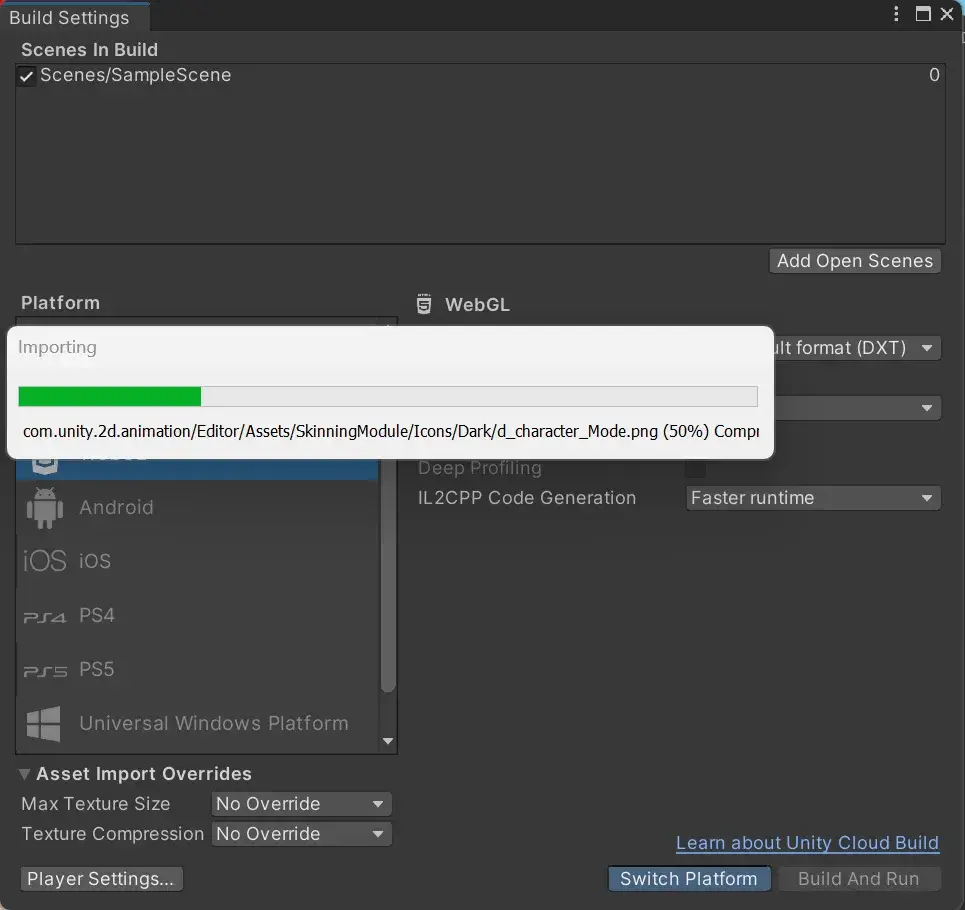Click the Add Open Scenes button

tap(855, 261)
